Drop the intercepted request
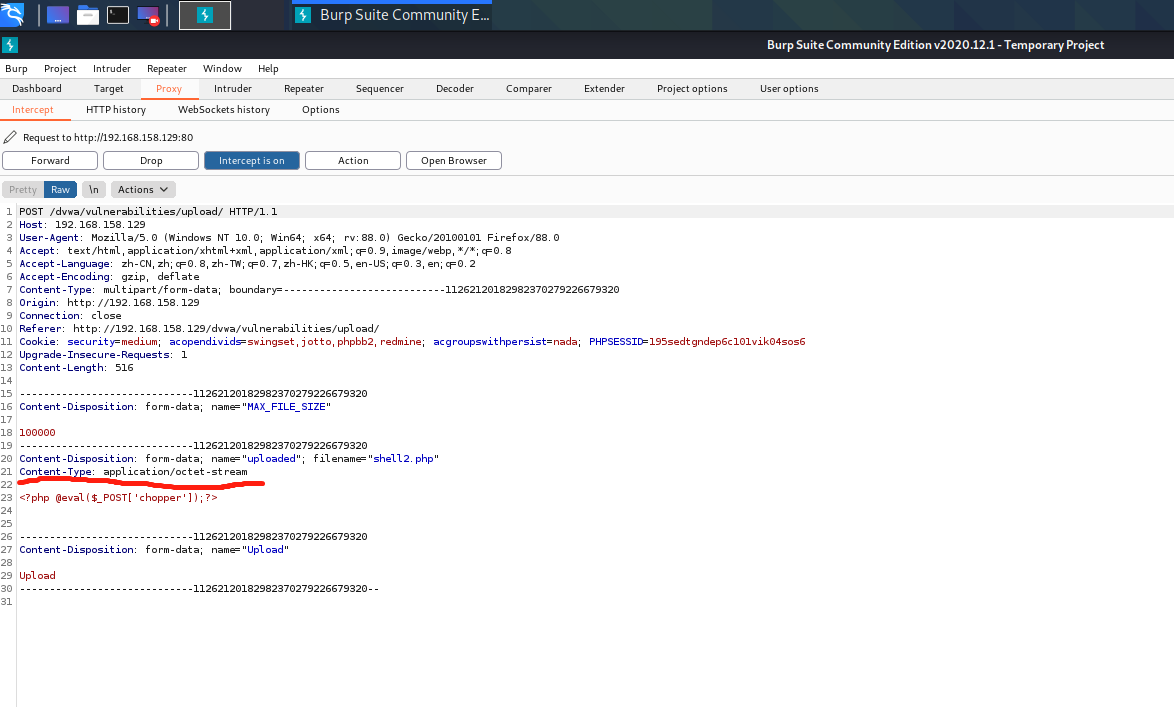1174x707 pixels. coord(150,160)
